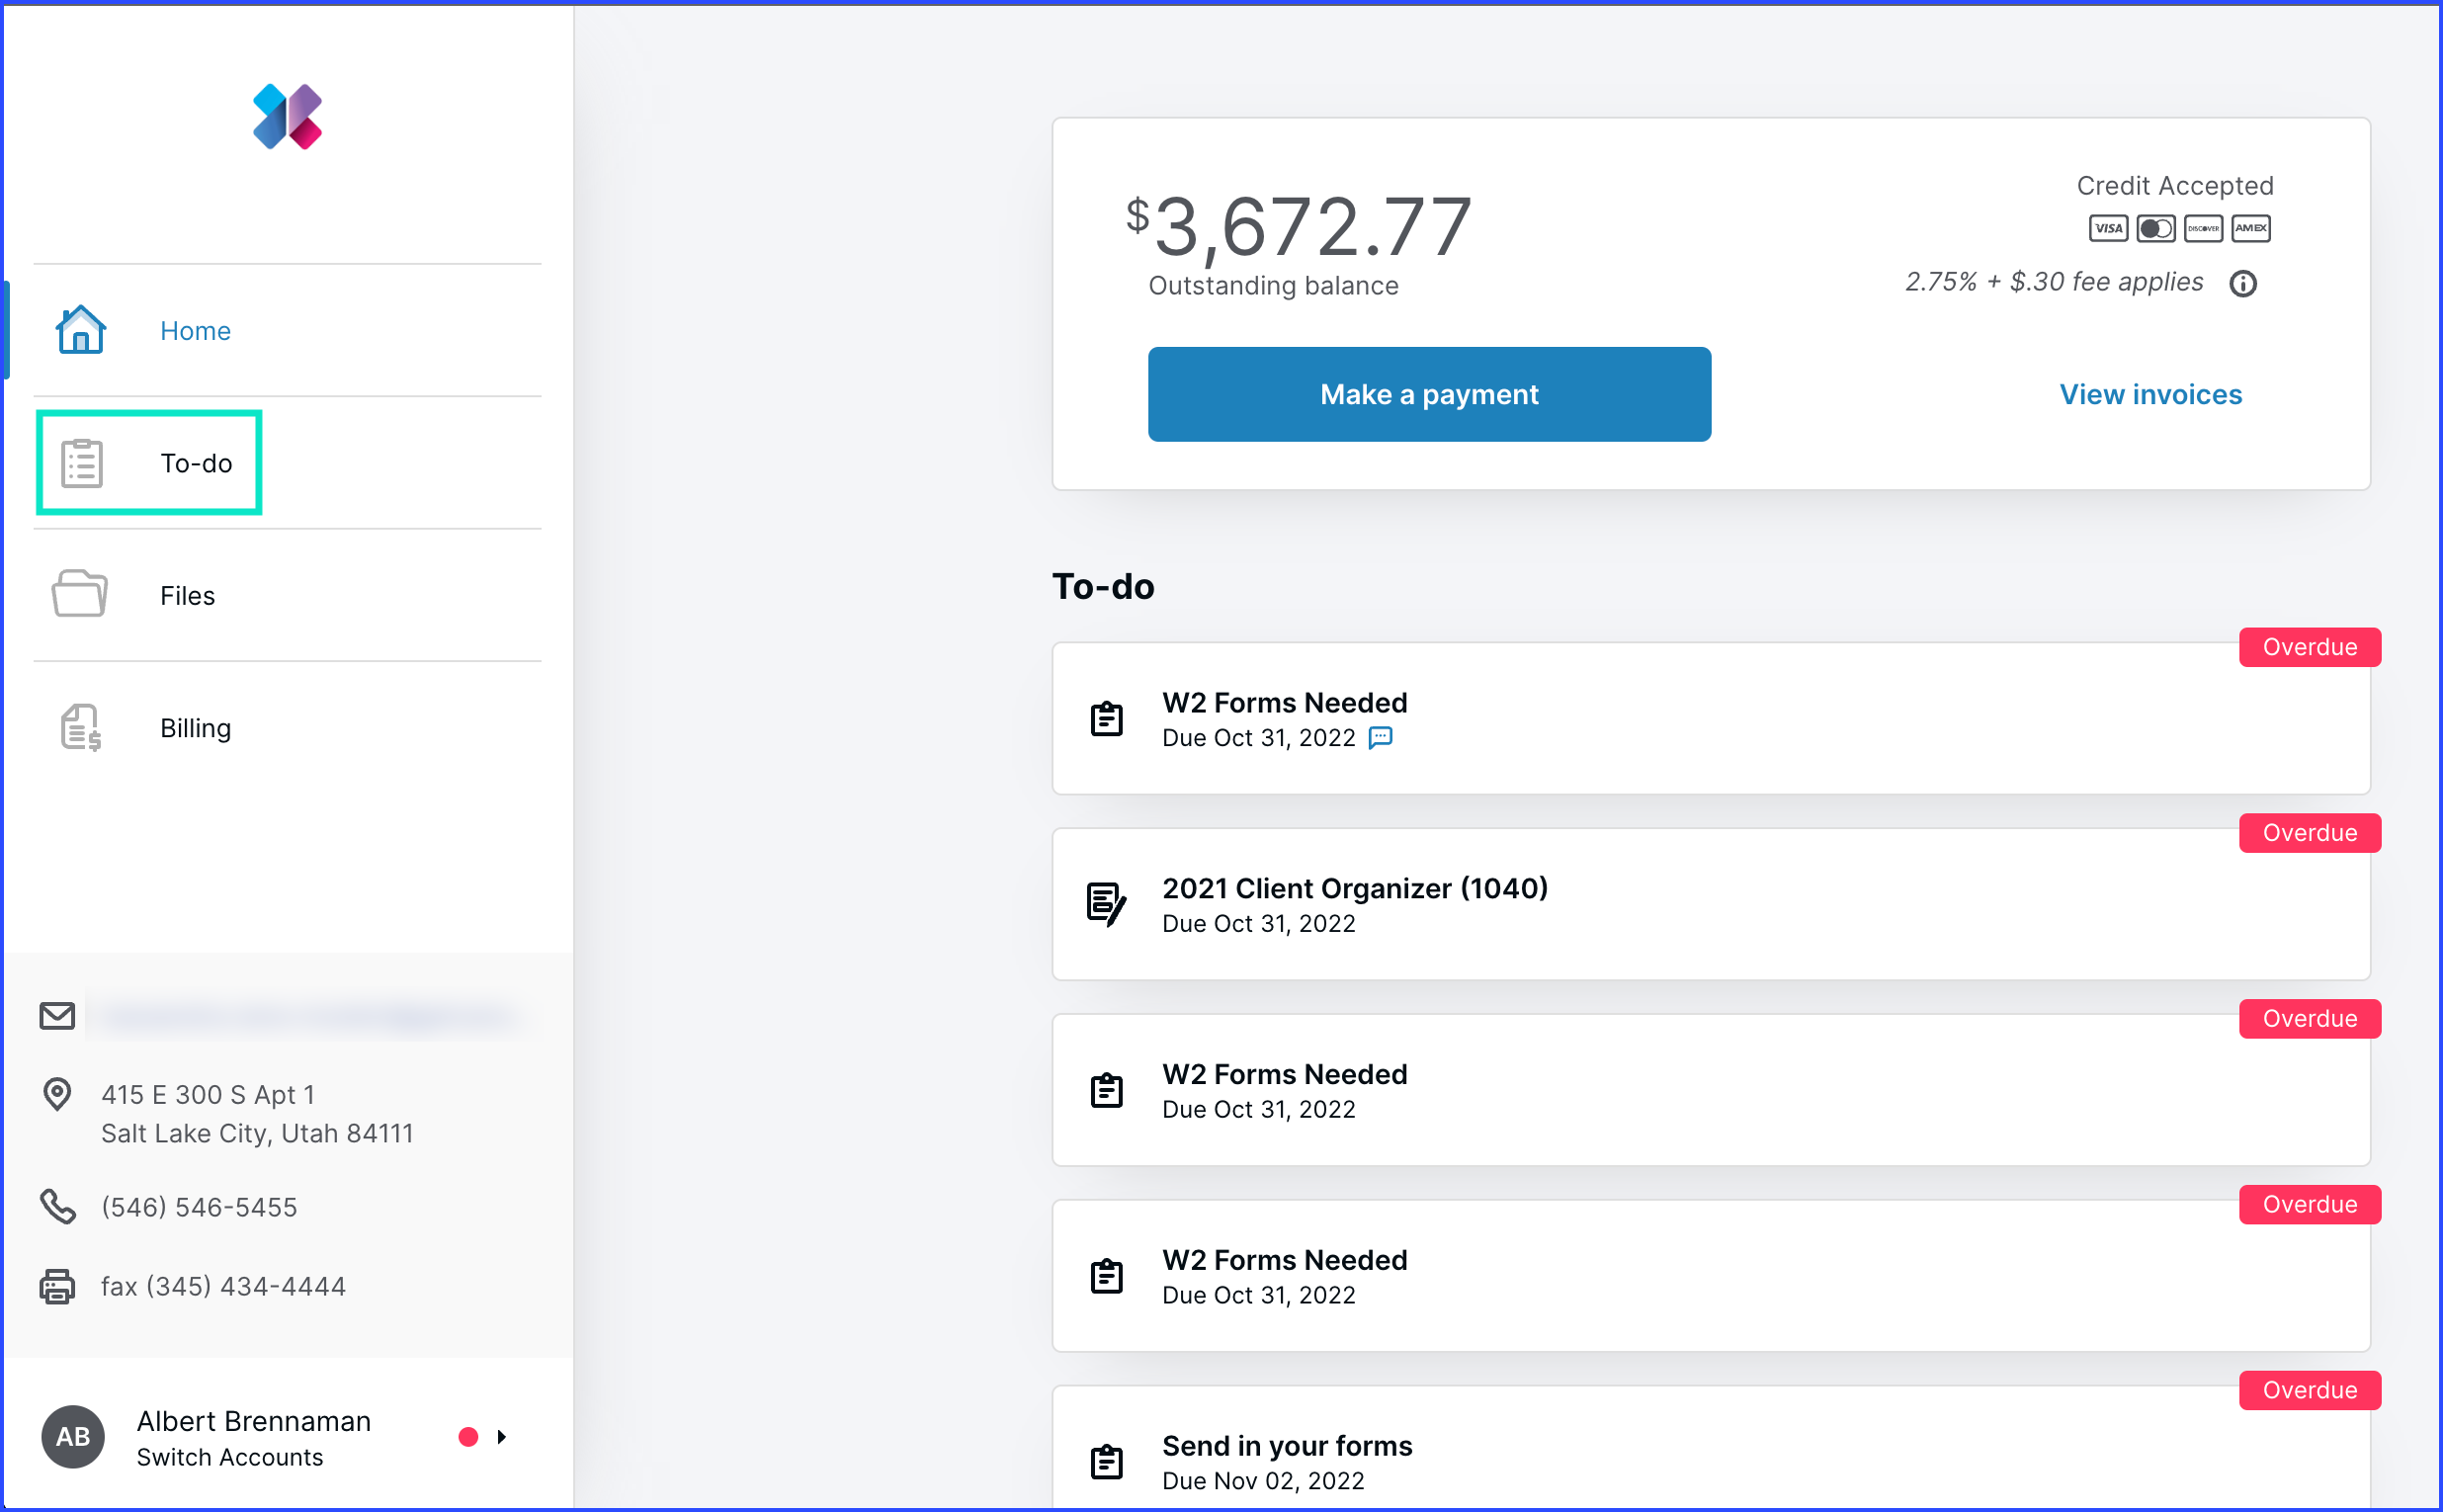
Task: Open the comment bubble on W2 Forms Needed
Action: coord(1381,738)
